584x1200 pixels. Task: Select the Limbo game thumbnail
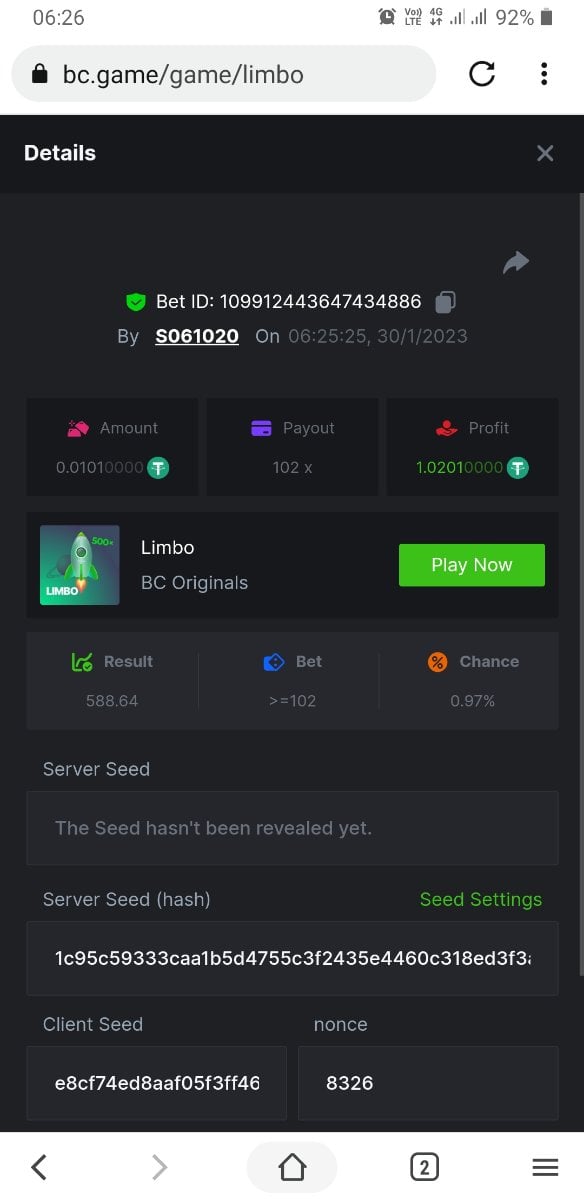[x=80, y=565]
